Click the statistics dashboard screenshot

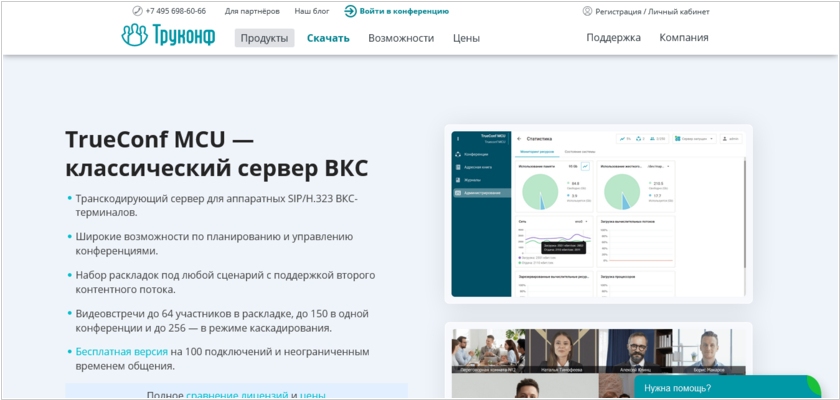coord(598,214)
